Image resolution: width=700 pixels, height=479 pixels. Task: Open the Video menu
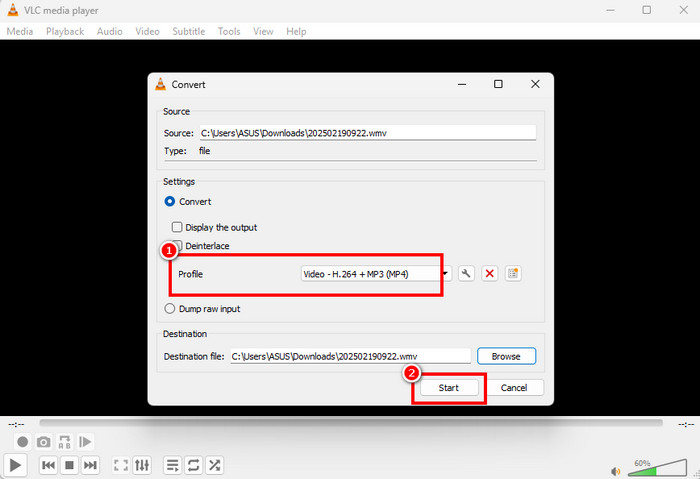147,31
